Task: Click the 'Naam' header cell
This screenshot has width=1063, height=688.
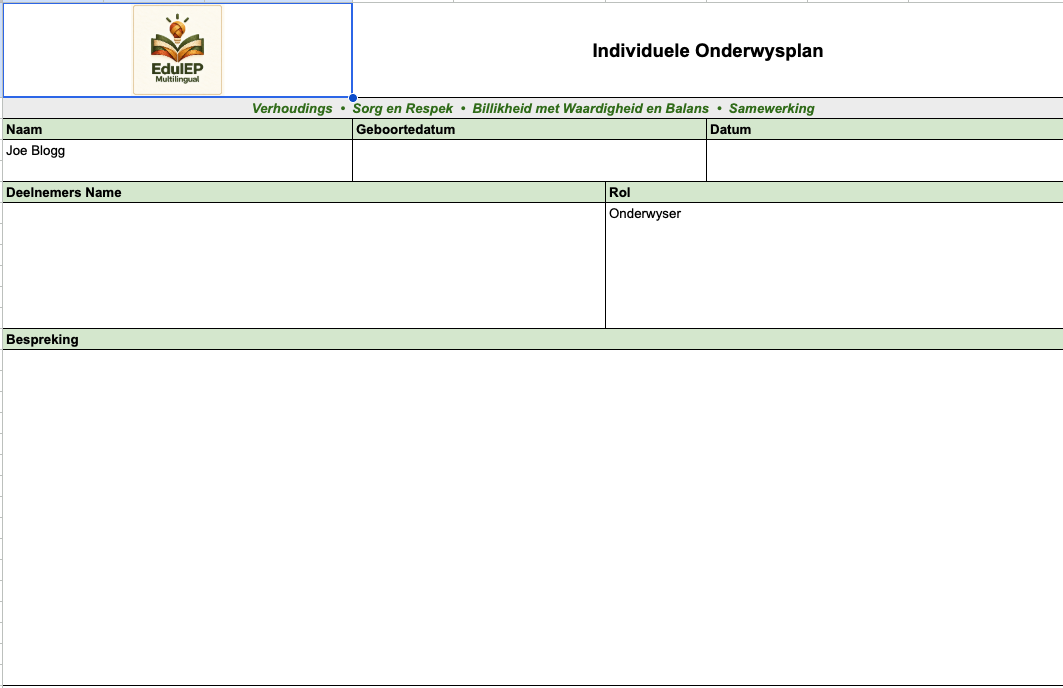Action: pos(178,129)
